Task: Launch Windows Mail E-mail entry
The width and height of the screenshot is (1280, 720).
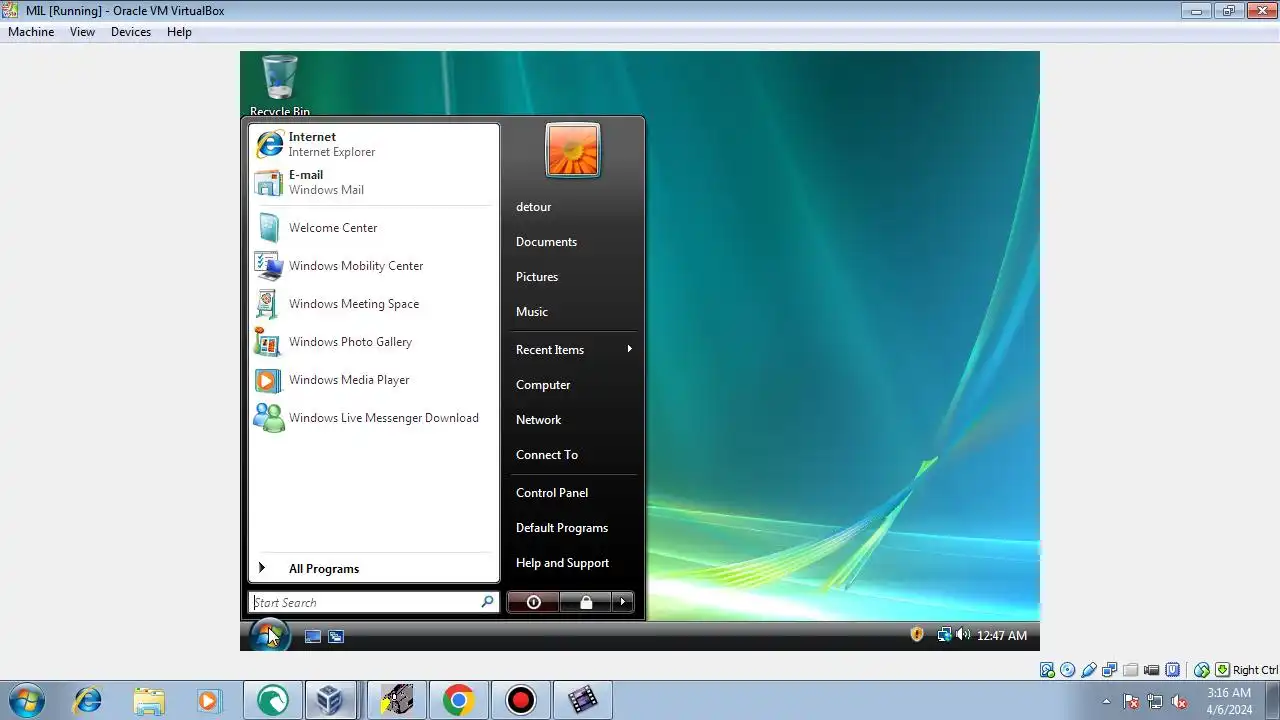Action: pos(373,182)
